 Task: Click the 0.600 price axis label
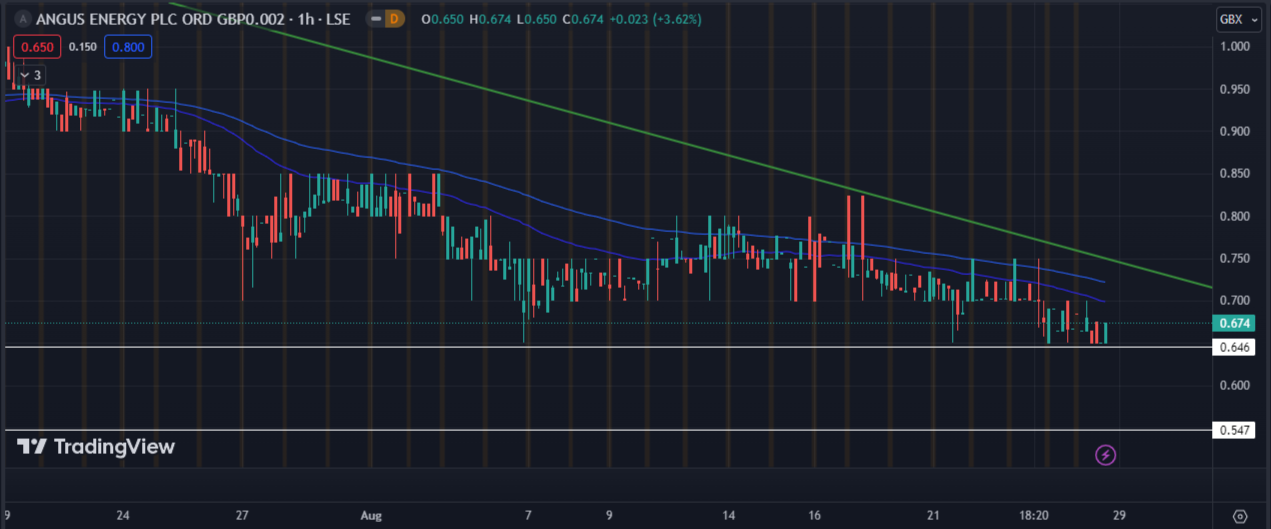pos(1234,385)
